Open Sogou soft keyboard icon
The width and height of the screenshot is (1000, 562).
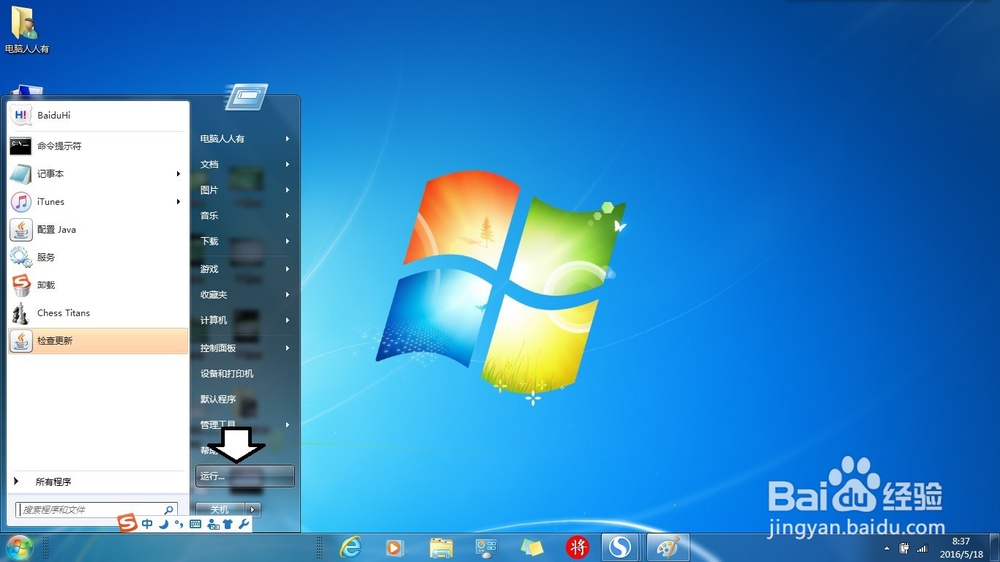pos(196,524)
